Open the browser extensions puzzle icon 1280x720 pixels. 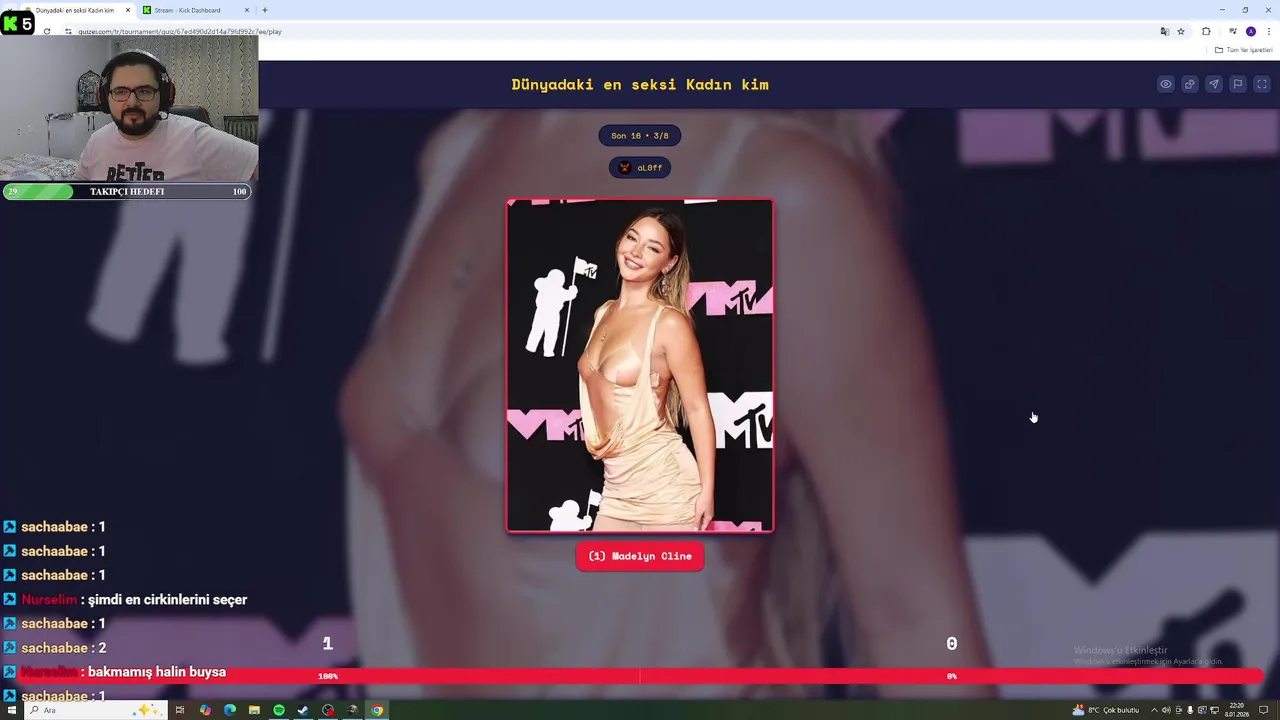[x=1206, y=31]
